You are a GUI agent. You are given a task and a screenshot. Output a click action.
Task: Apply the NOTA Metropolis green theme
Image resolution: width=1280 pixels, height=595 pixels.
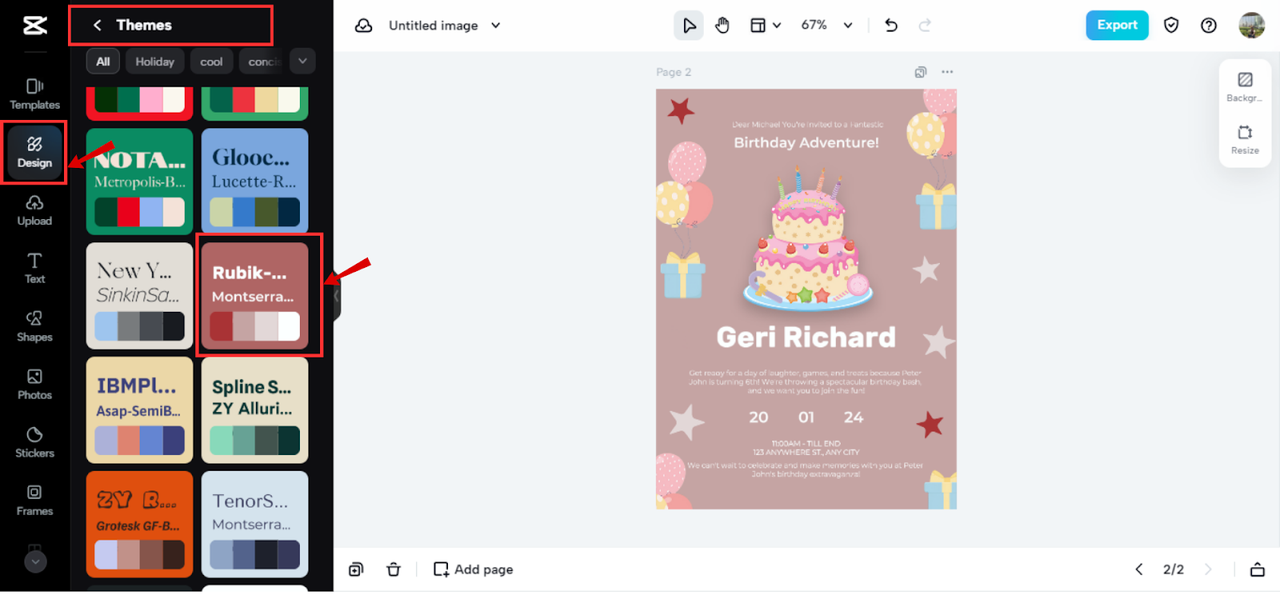(140, 181)
